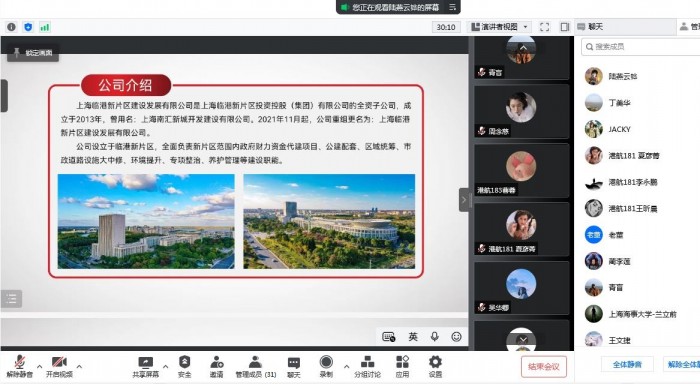Check network signal strength bars icon

coord(45,27)
